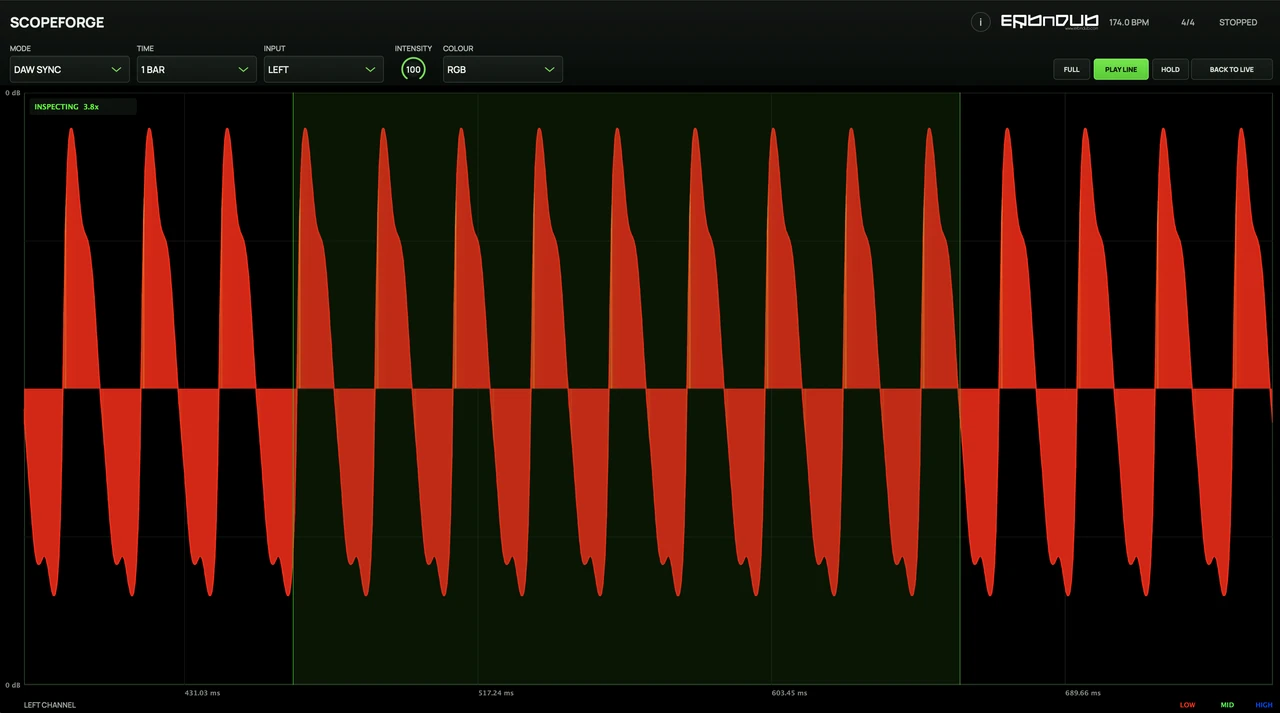Open the info icon beside the logo
Screen dimensions: 1280x713
click(x=980, y=22)
